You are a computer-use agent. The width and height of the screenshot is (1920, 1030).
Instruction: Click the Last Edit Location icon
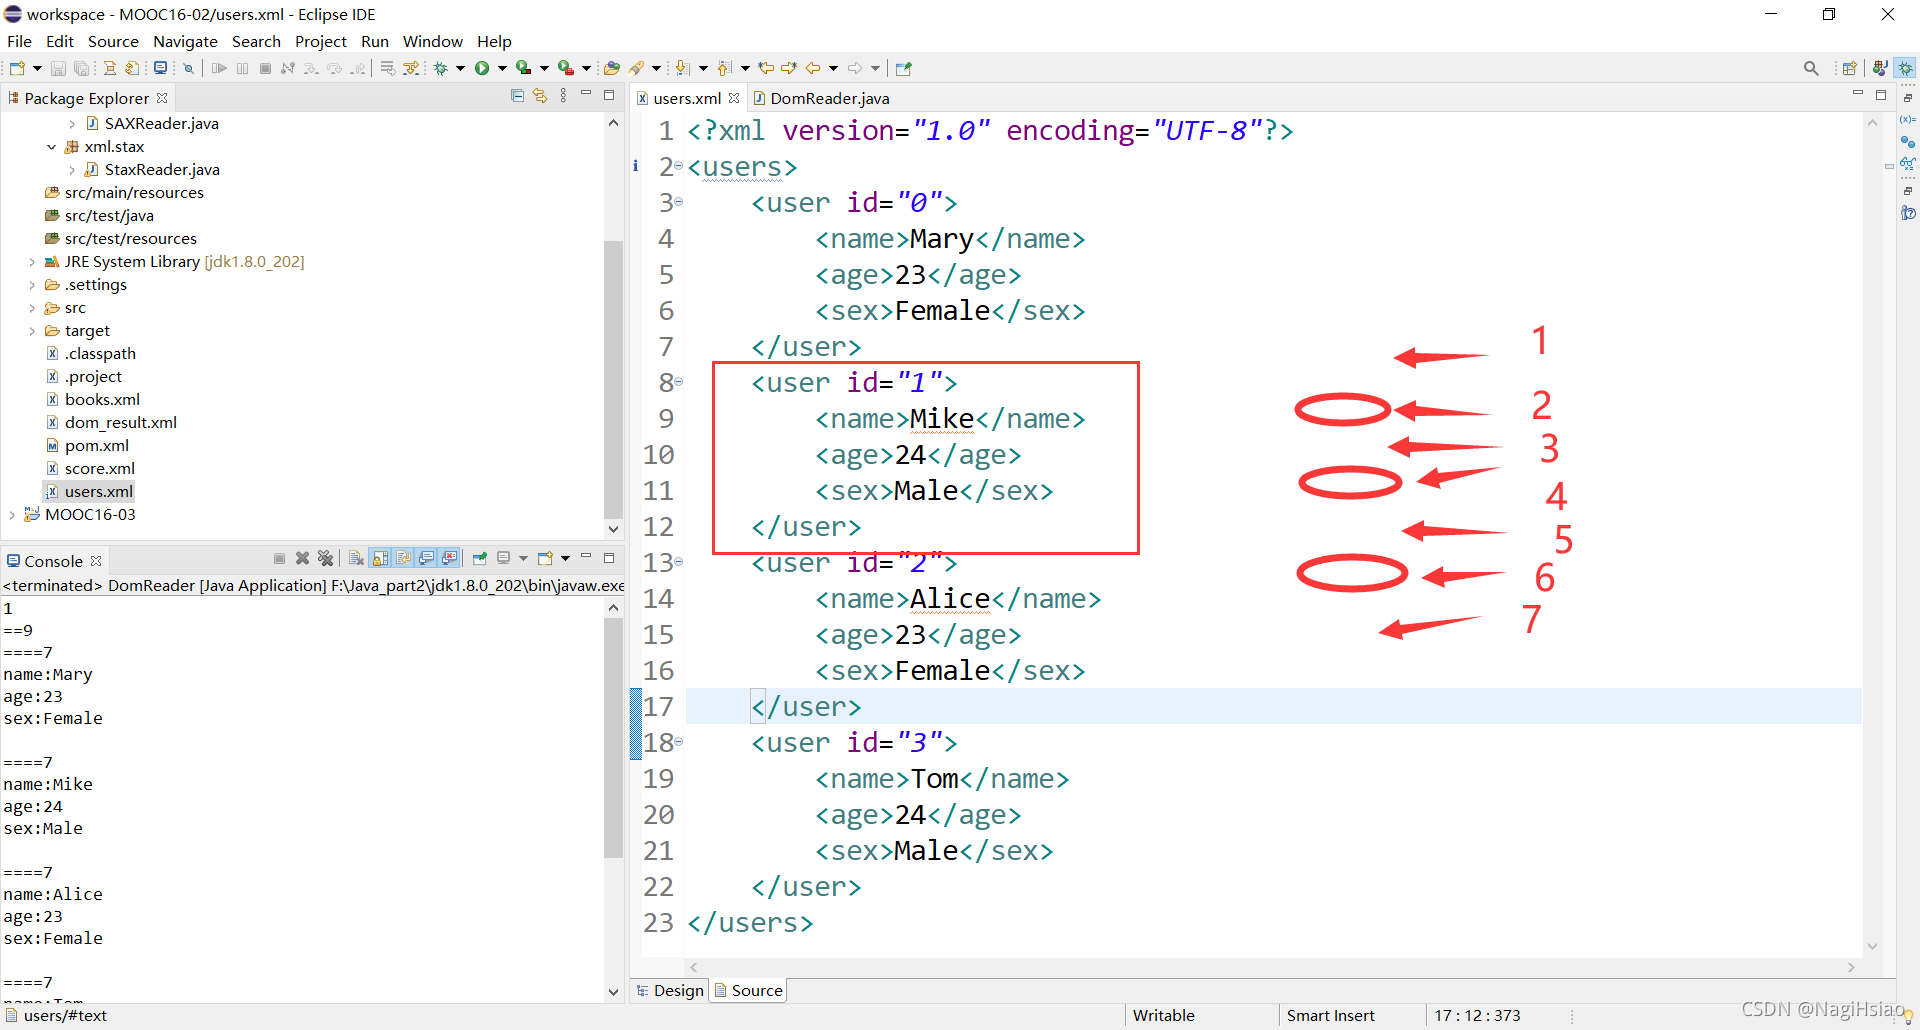tap(766, 68)
